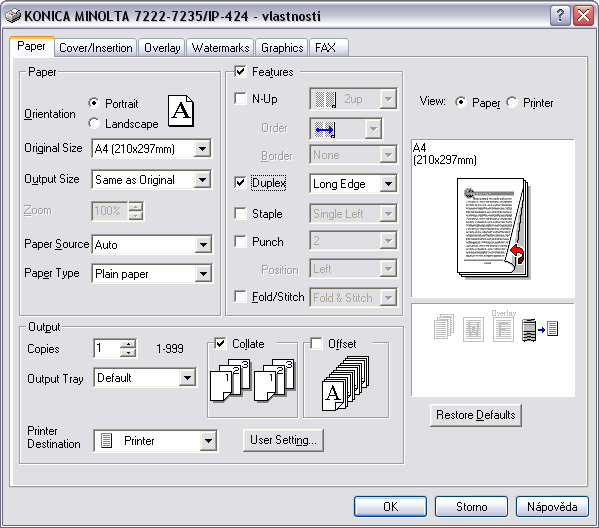Open the Punch position Left dropdown
The height and width of the screenshot is (528, 599).
388,269
